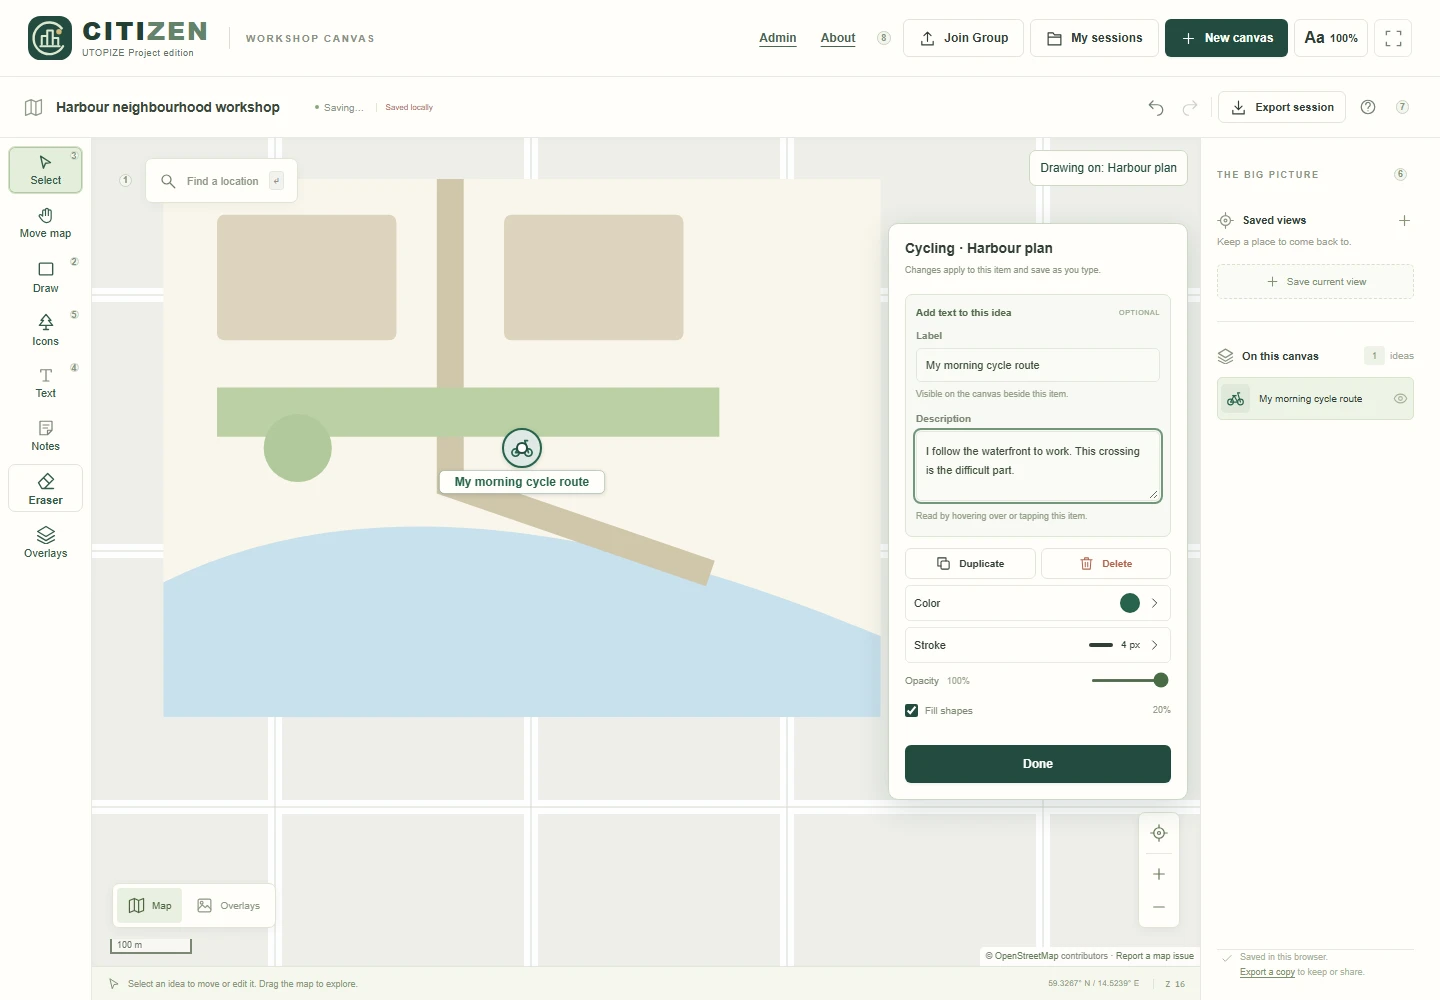The image size is (1440, 1000).
Task: Open the About page
Action: point(838,38)
